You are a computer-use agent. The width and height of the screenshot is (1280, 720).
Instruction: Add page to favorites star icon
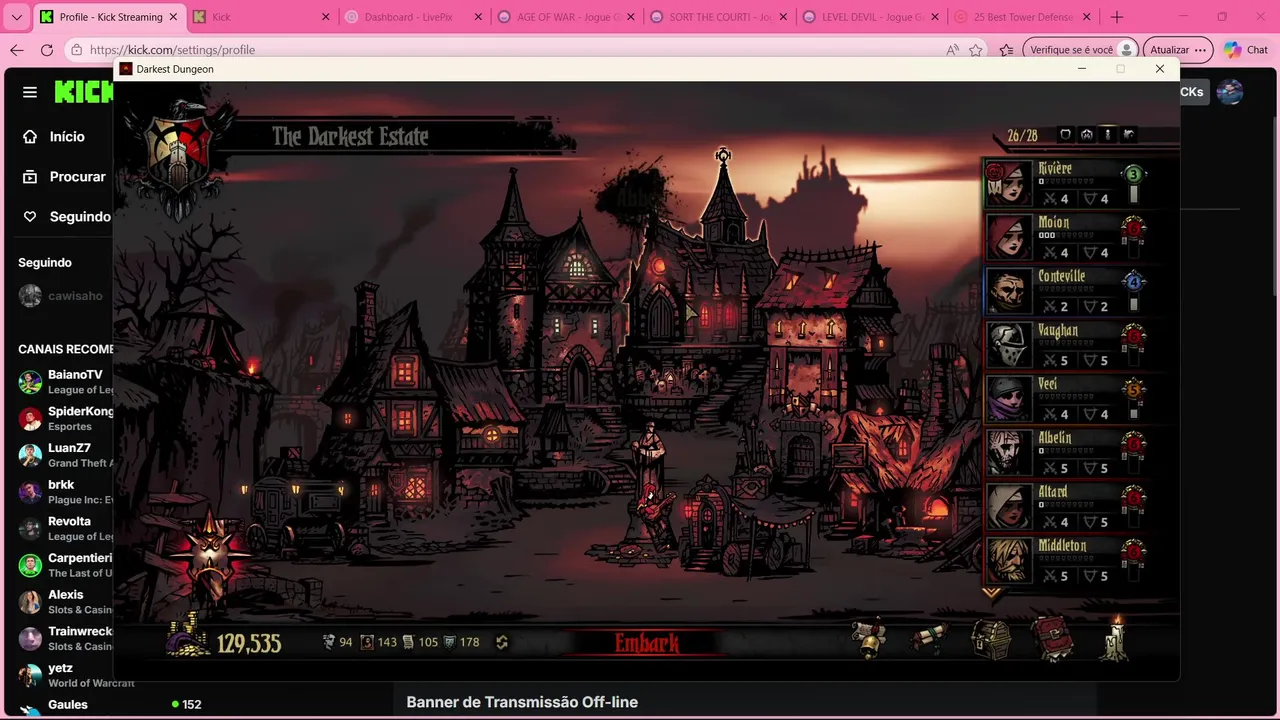point(976,50)
